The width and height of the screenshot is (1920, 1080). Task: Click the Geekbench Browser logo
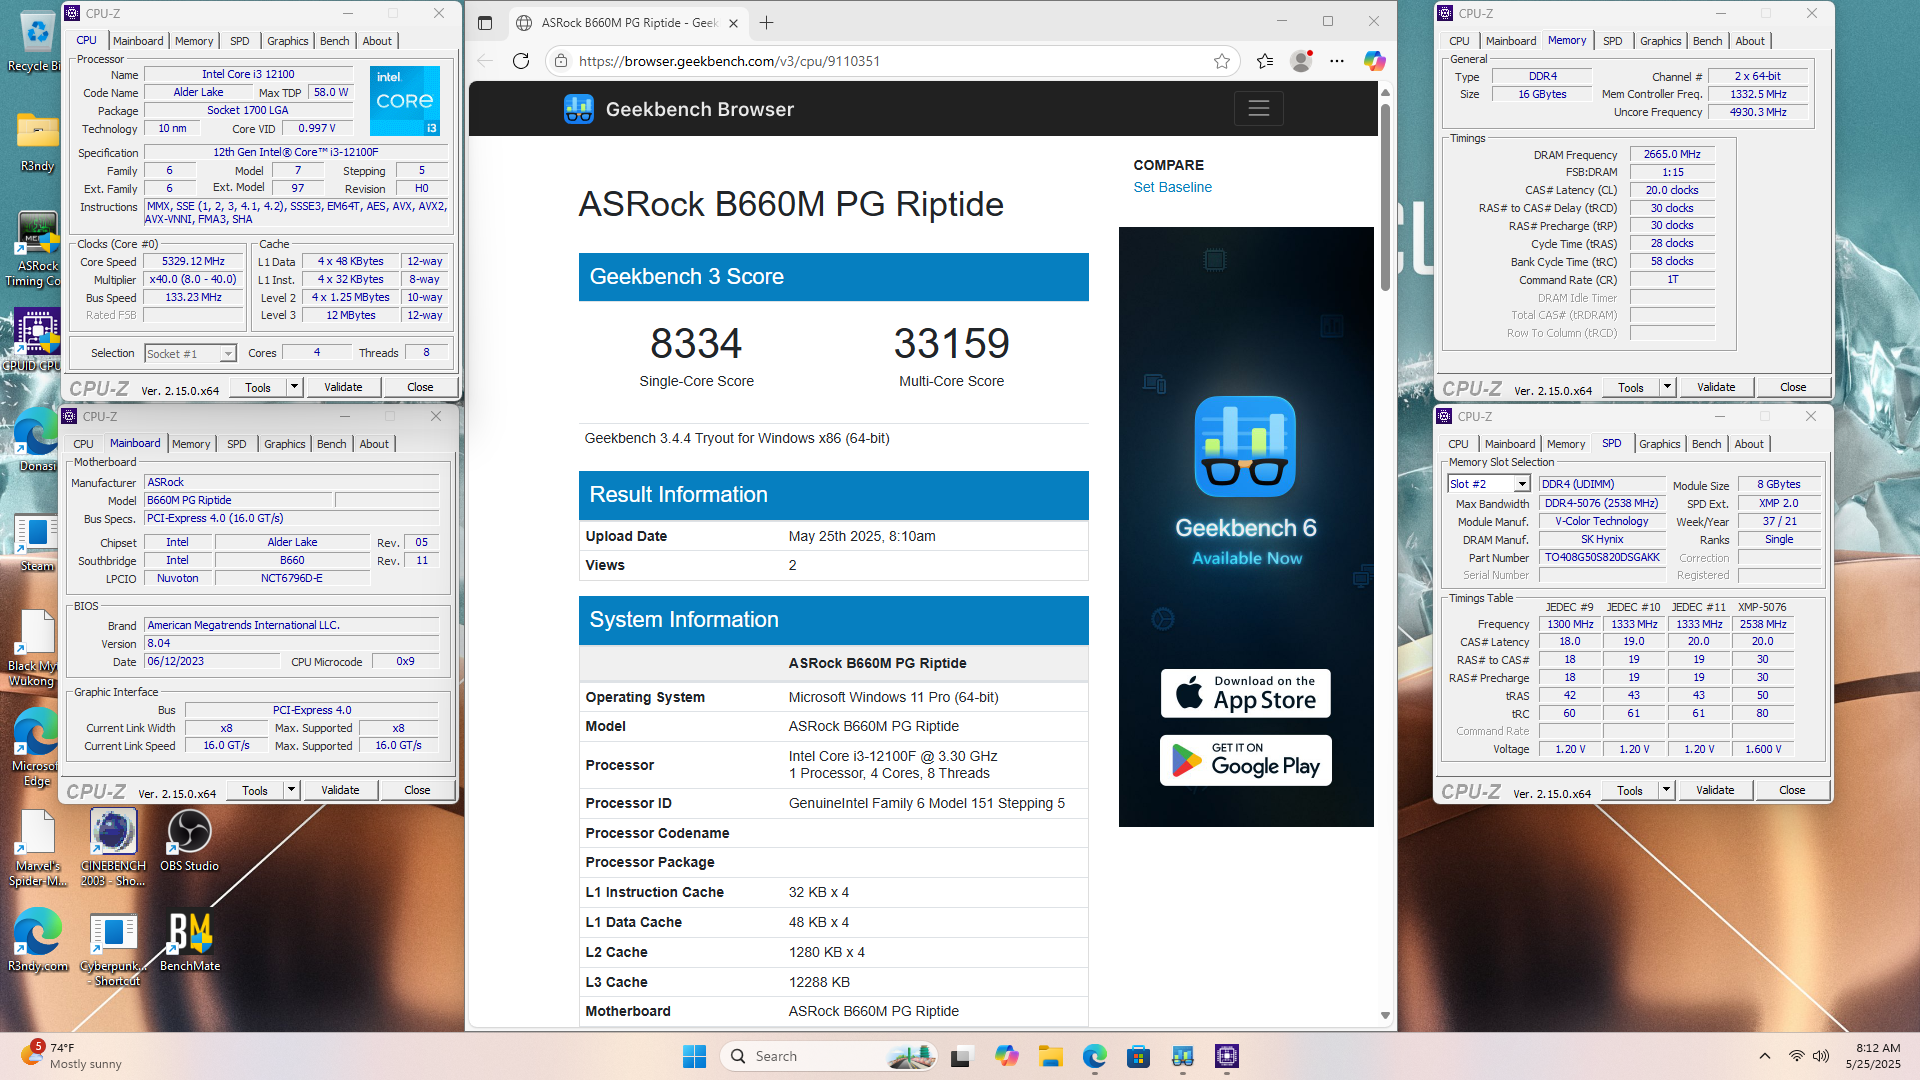(679, 109)
